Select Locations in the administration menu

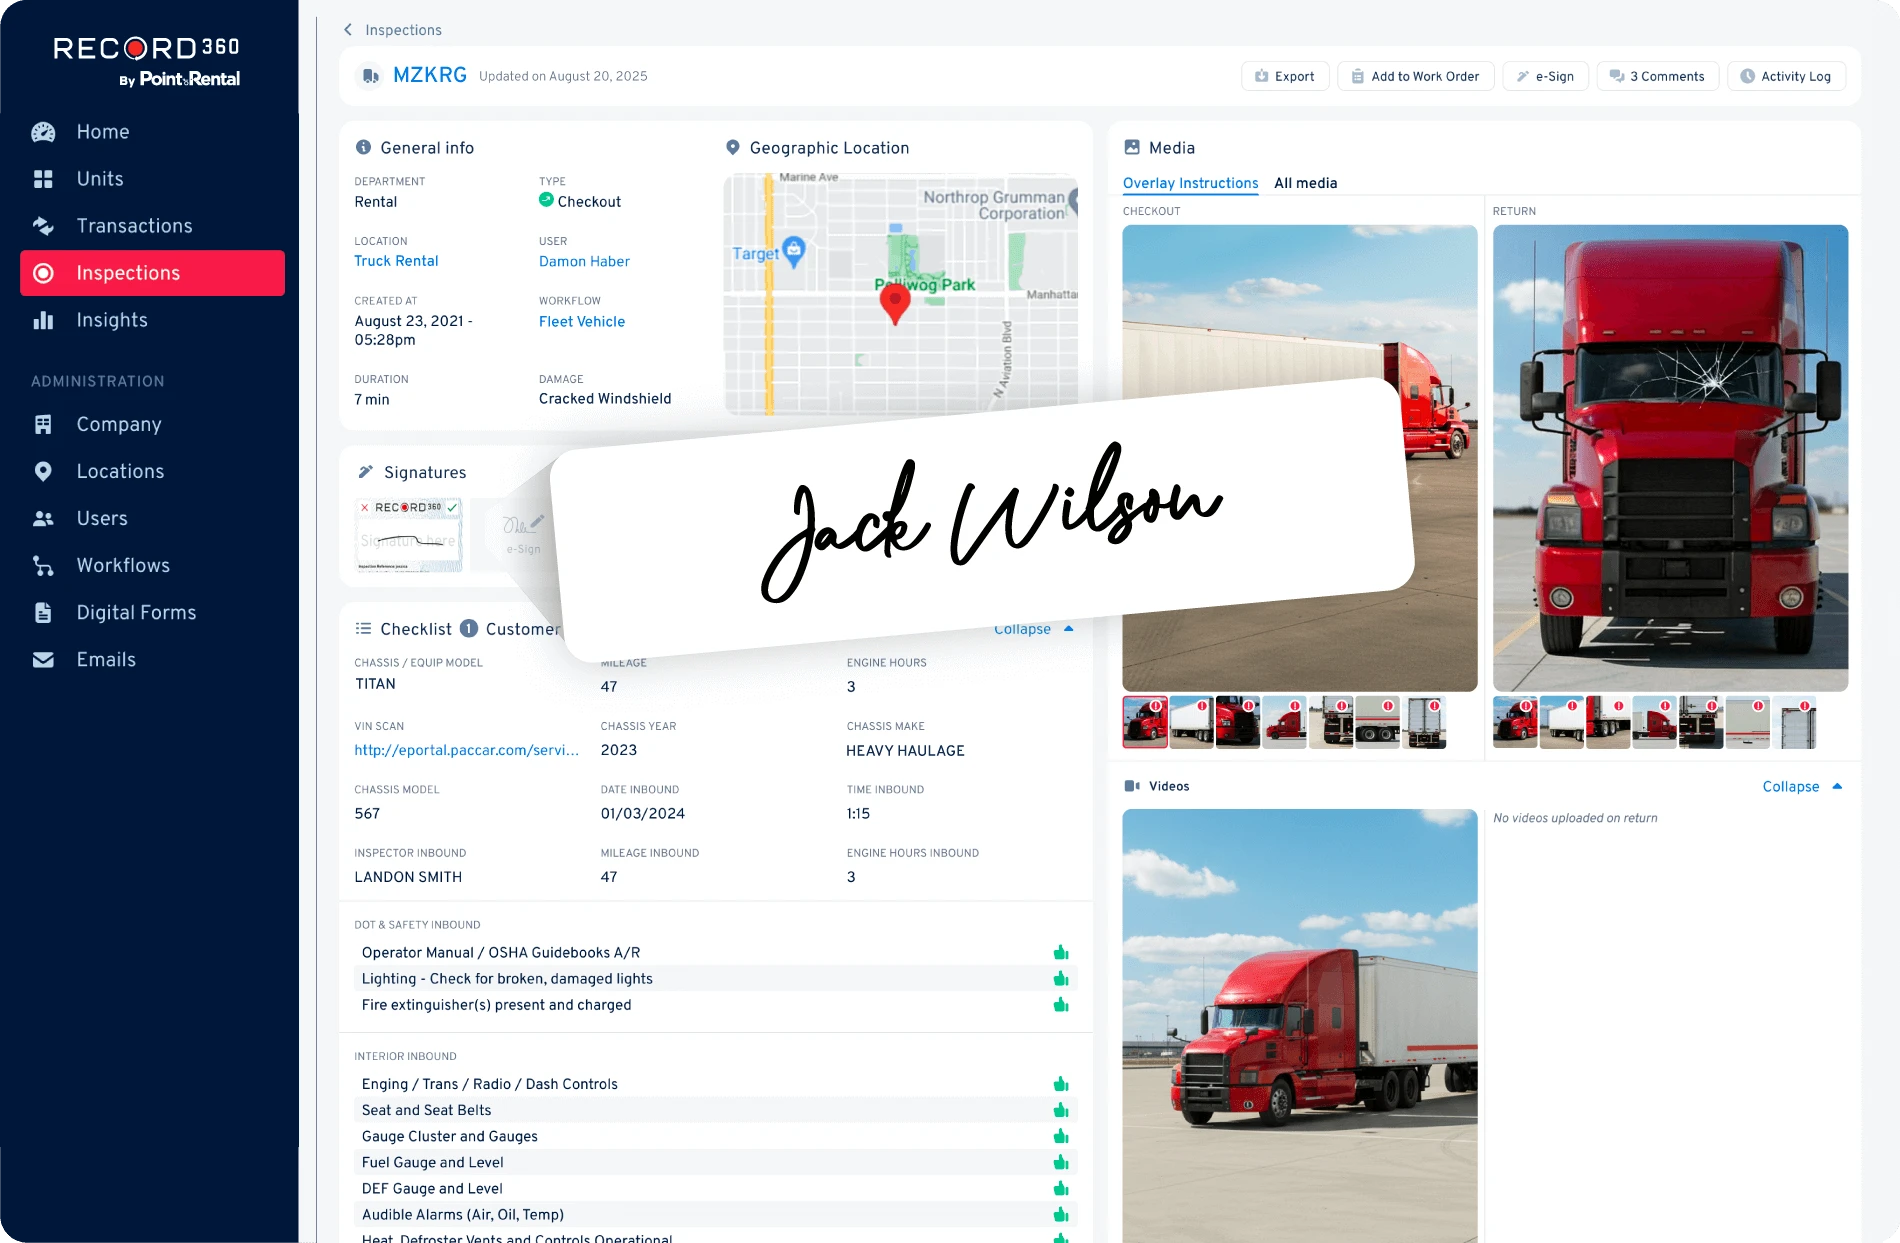point(120,471)
